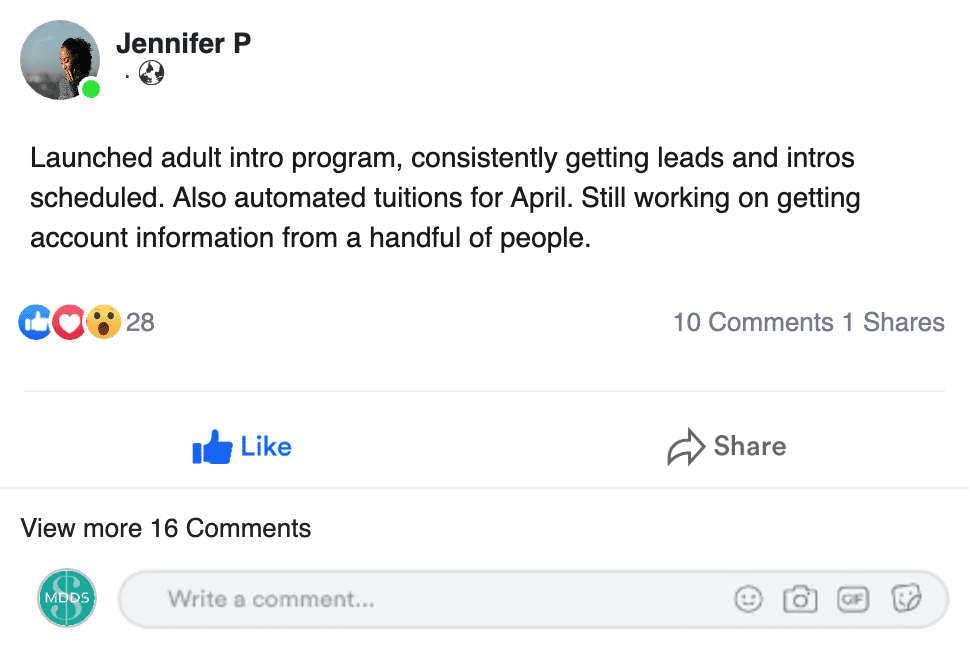Attach a photo using the camera icon
Viewport: 970px width, 646px height.
coord(800,599)
